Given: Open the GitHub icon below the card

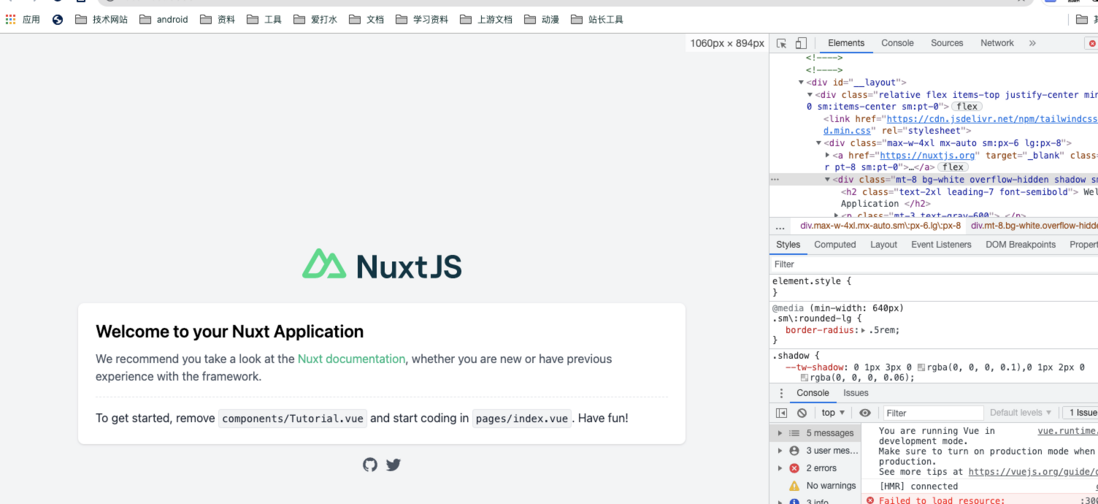Looking at the screenshot, I should pyautogui.click(x=370, y=464).
